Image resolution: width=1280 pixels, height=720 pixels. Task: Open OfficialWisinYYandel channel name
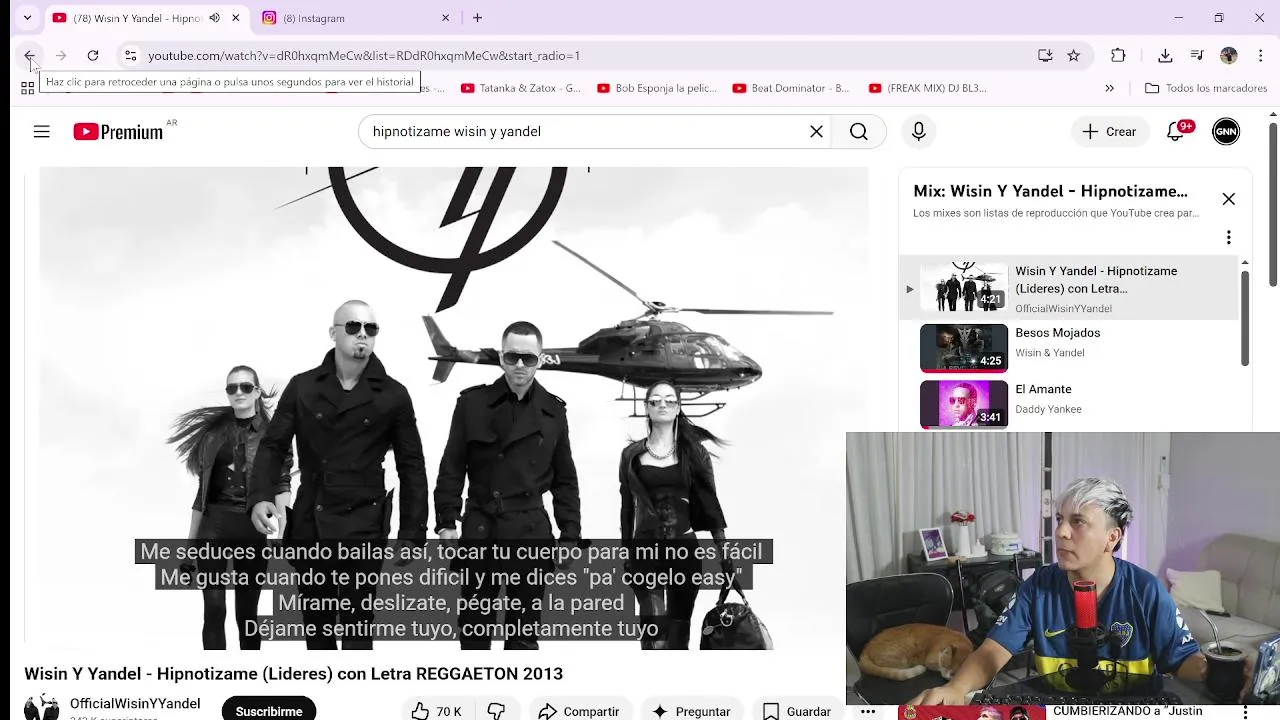coord(135,704)
